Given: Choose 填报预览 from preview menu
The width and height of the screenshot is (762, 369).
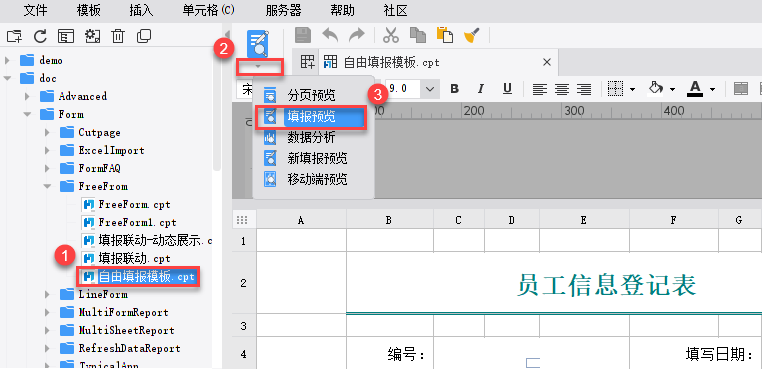Looking at the screenshot, I should pyautogui.click(x=313, y=116).
